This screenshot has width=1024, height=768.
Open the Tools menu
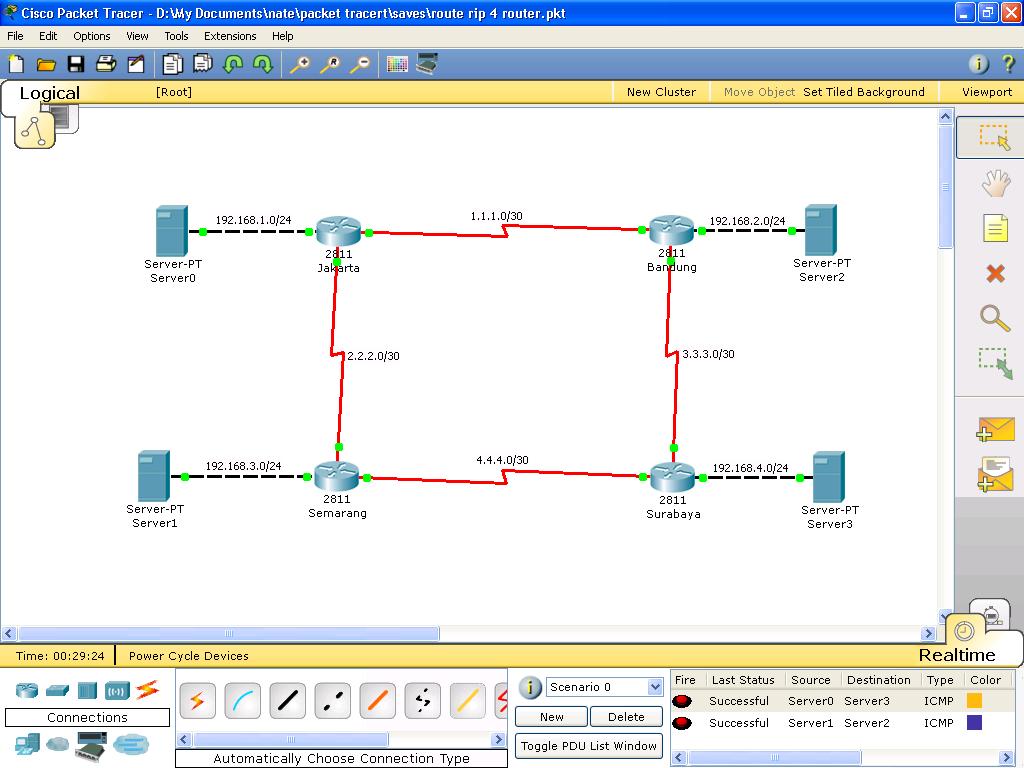pyautogui.click(x=176, y=36)
